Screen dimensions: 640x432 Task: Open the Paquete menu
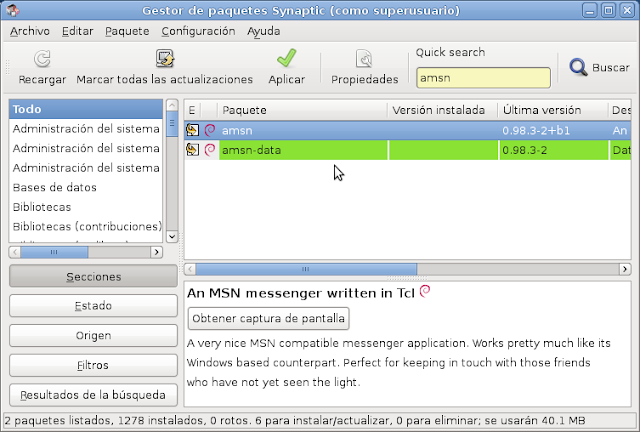pos(127,31)
